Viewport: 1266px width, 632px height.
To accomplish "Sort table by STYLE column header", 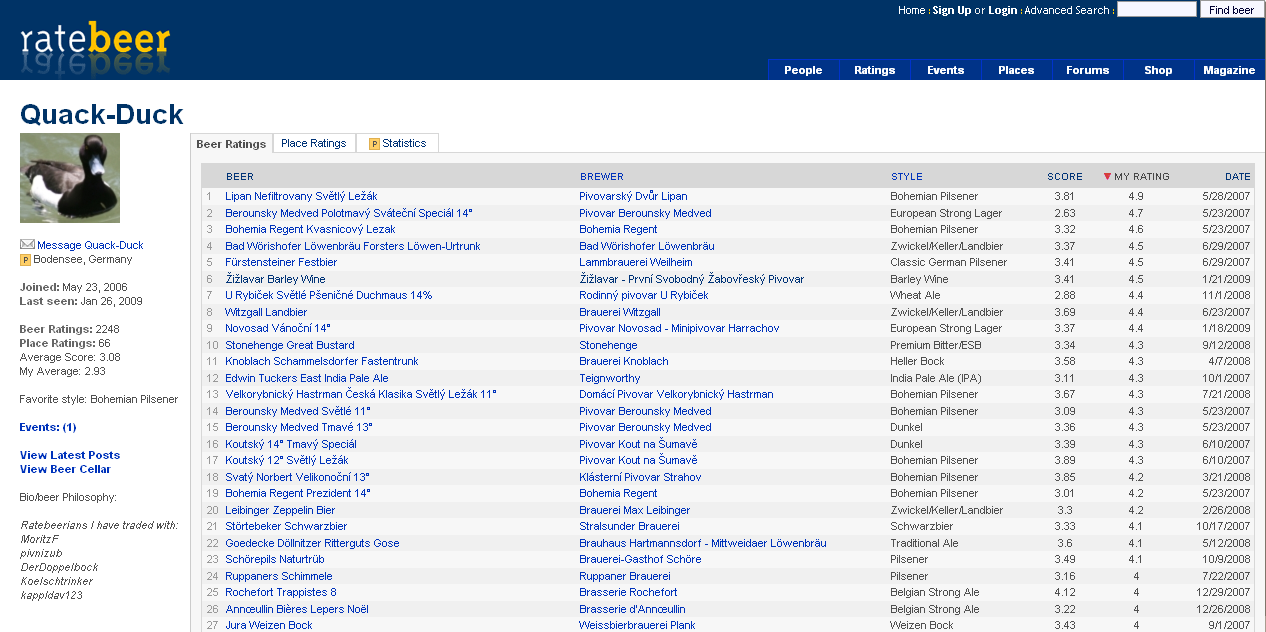I will [x=907, y=177].
